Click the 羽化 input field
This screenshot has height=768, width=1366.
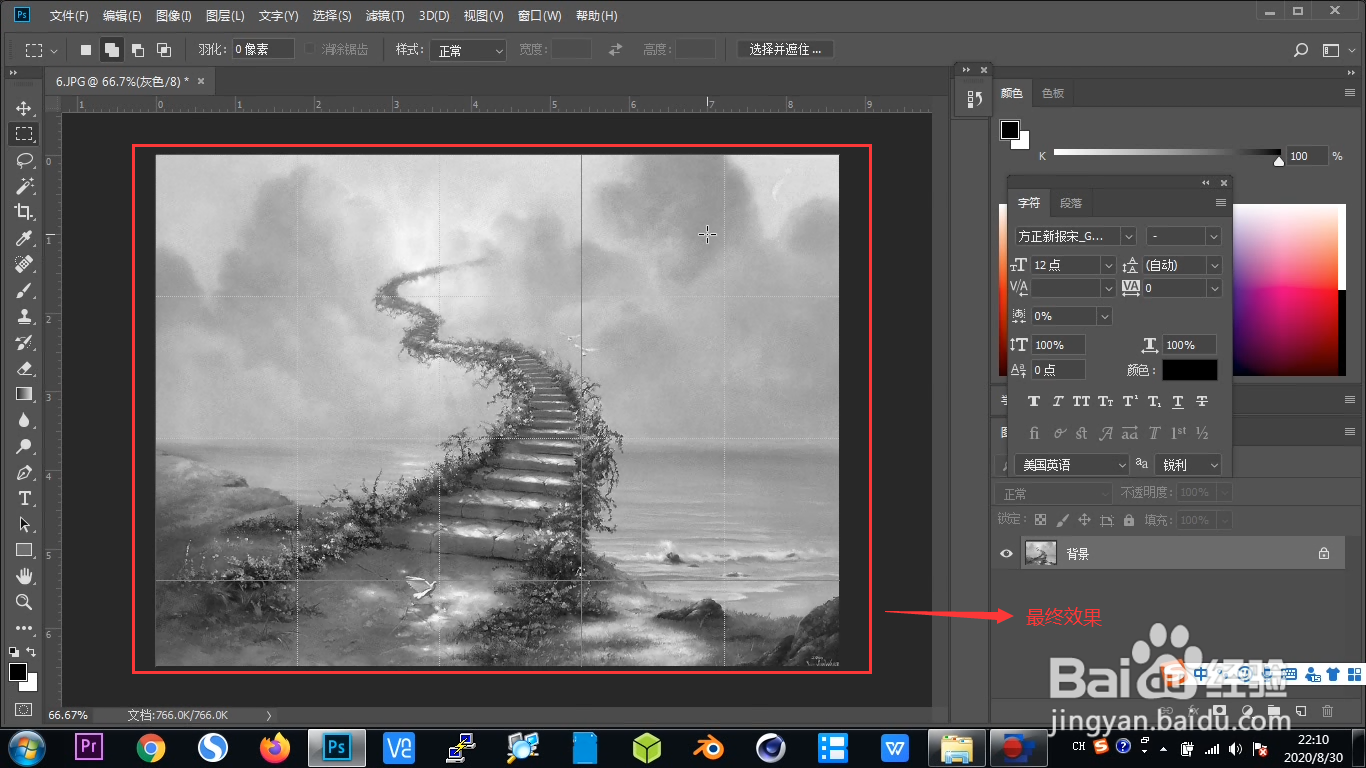(263, 49)
